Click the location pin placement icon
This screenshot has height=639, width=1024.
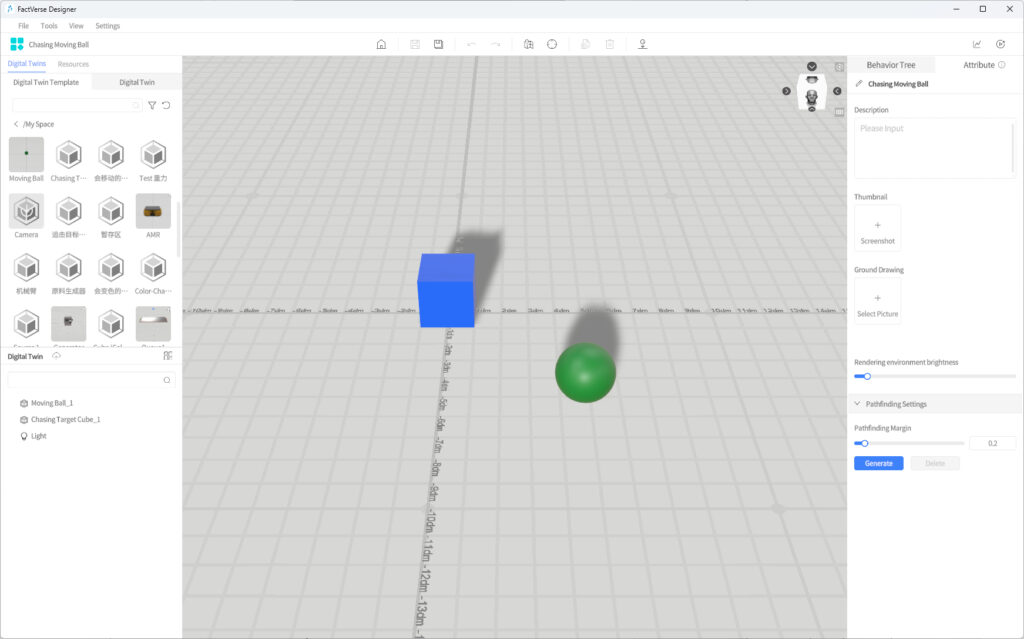(643, 44)
